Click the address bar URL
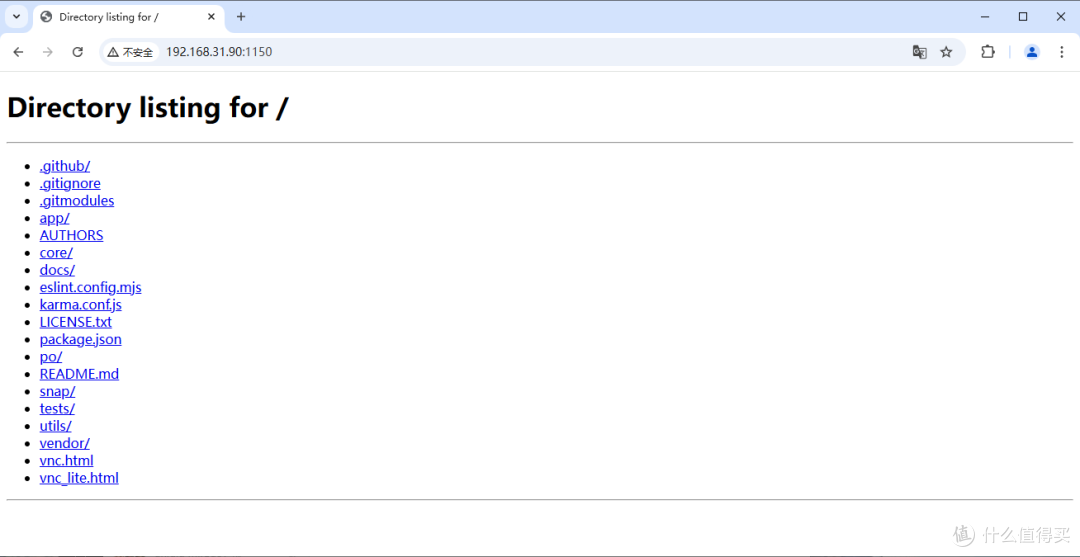 tap(219, 52)
